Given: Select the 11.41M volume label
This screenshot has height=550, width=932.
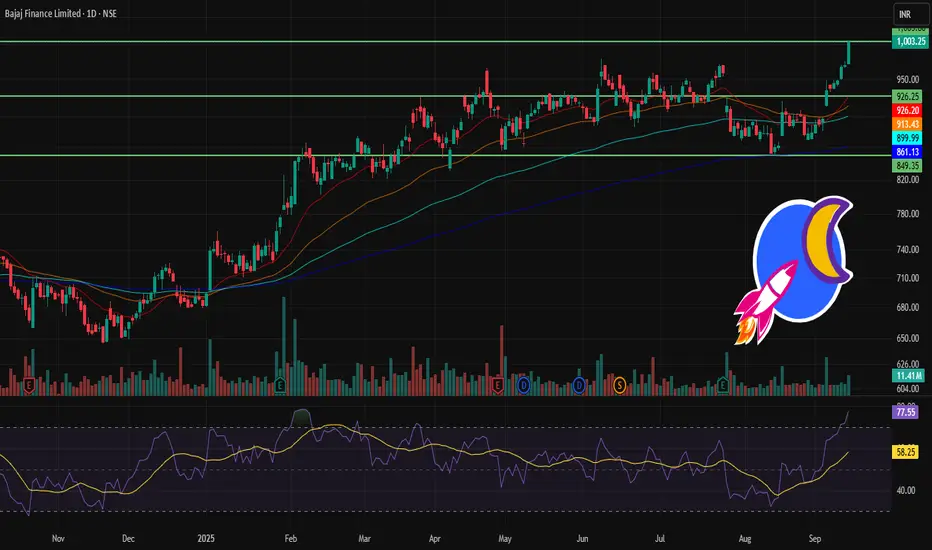Looking at the screenshot, I should click(x=908, y=376).
